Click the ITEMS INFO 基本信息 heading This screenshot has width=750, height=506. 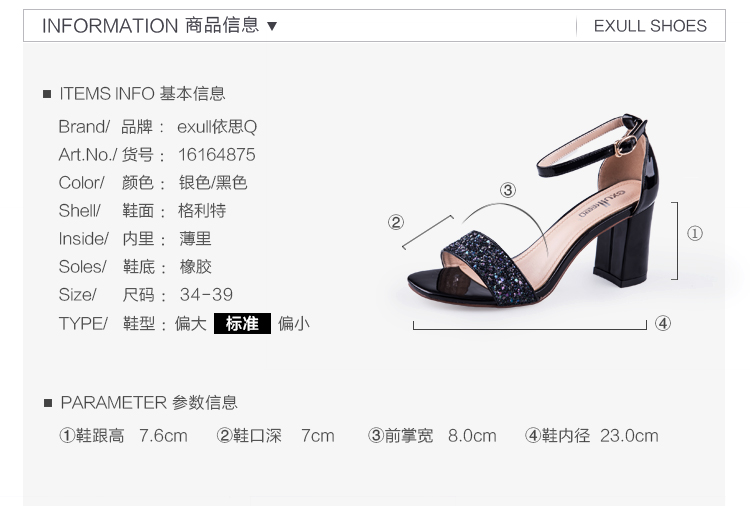[x=142, y=94]
